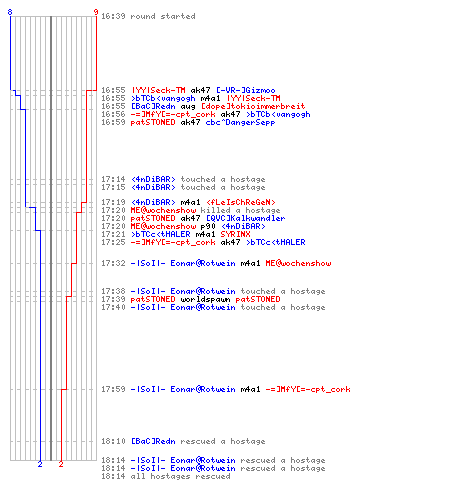Screen dimensions: 450x500
Task: Click 17:32 Eonar@Rotwein kill entry name
Action: point(183,263)
